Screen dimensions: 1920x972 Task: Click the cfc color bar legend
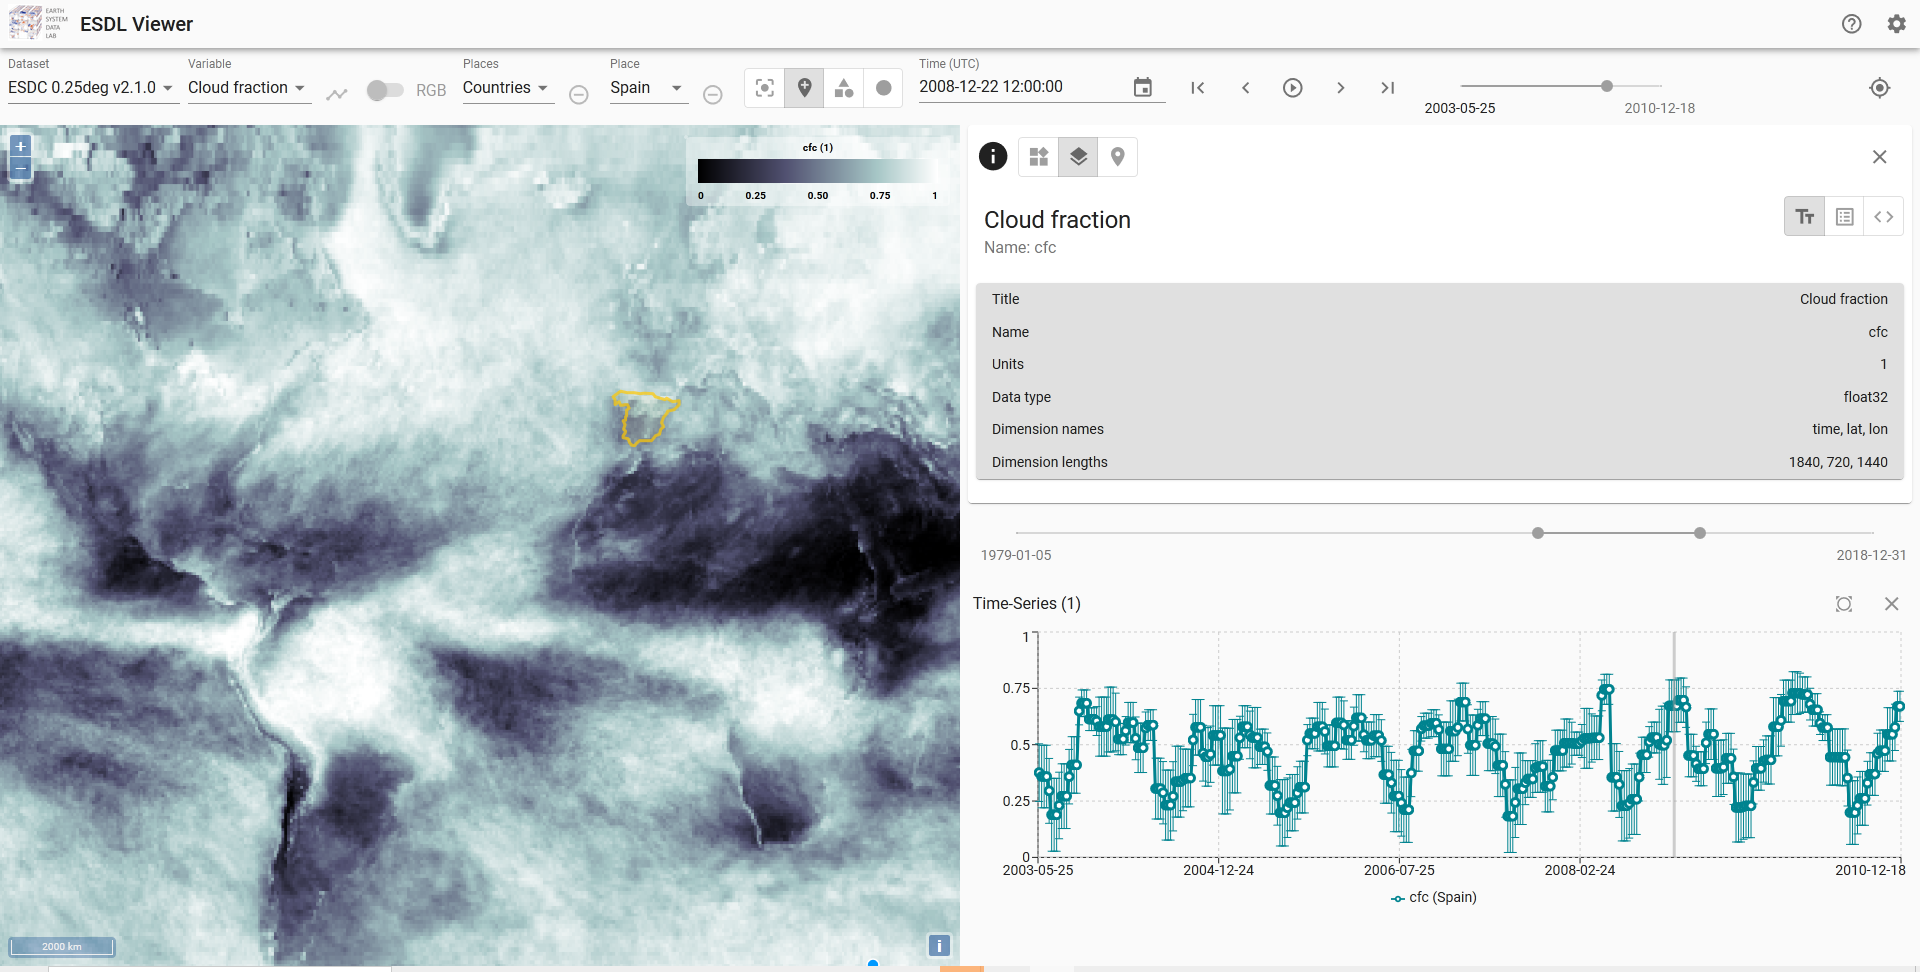(x=818, y=171)
